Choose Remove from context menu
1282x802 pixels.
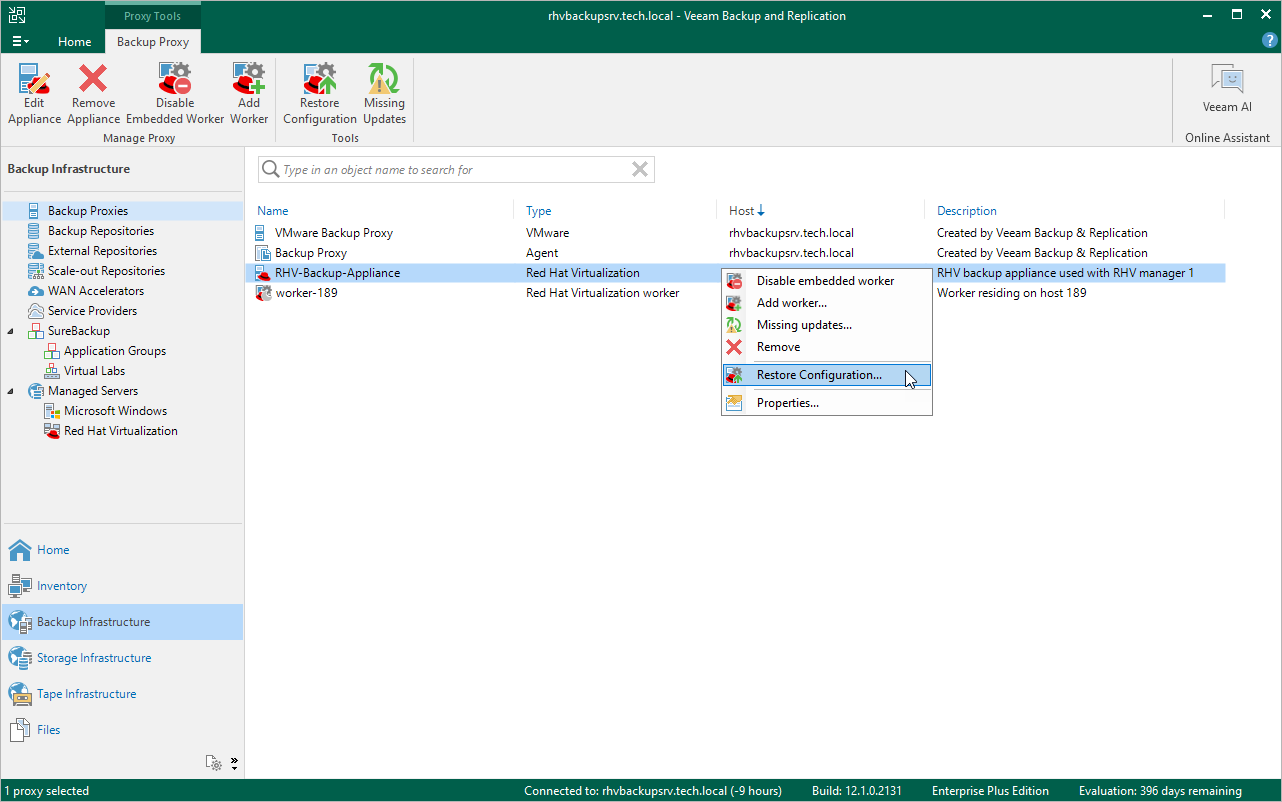(827, 347)
